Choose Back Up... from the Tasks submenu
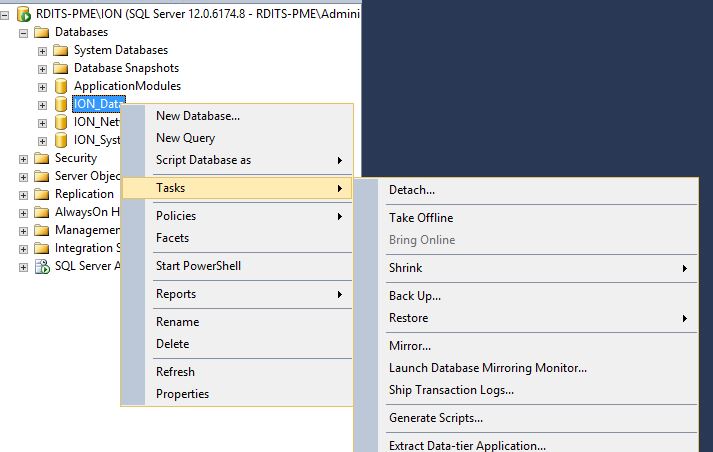Image resolution: width=713 pixels, height=452 pixels. point(414,296)
